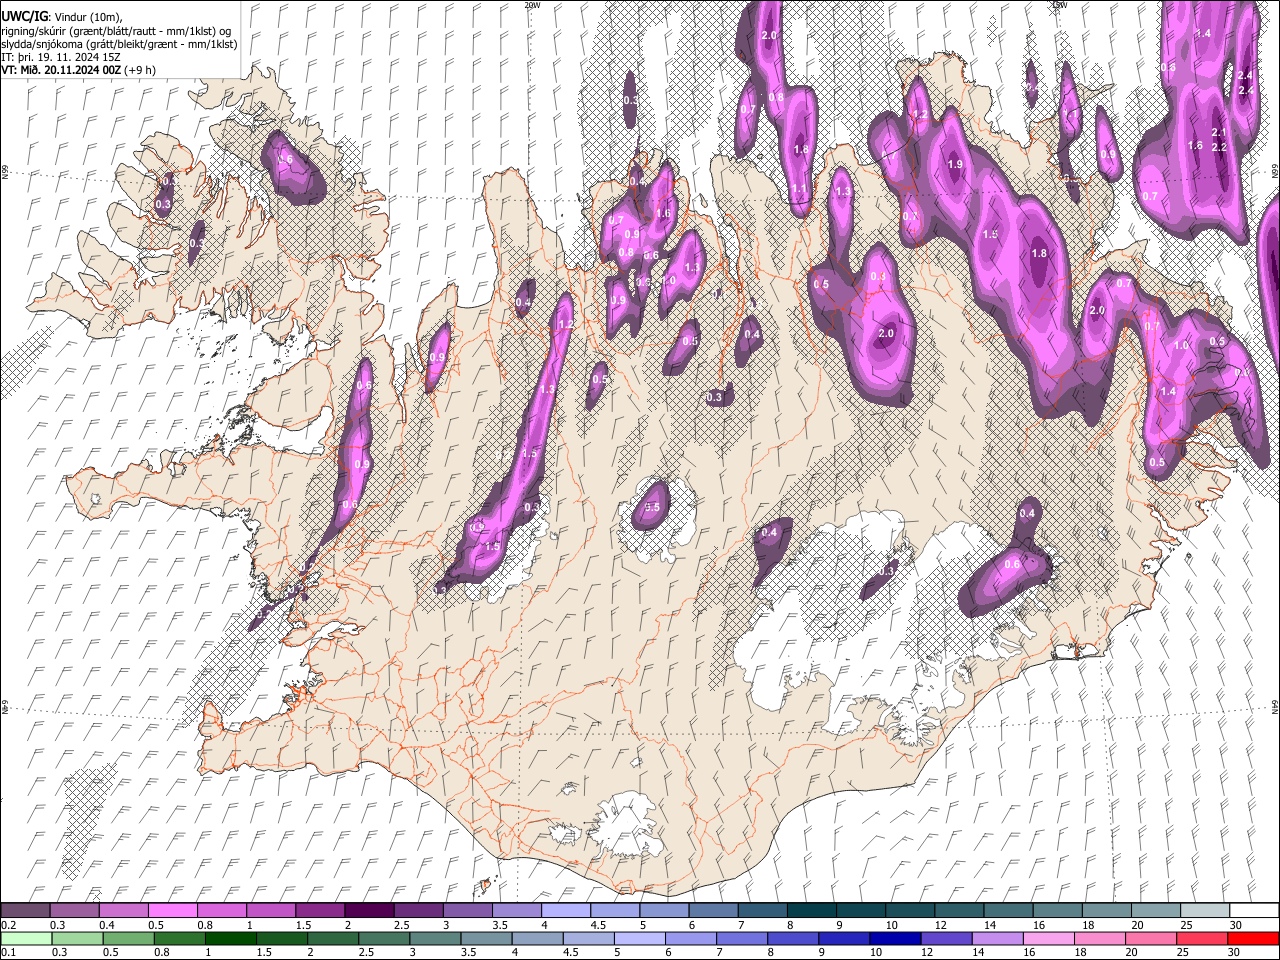Click upper-row swatch between 18 and 20
The height and width of the screenshot is (960, 1280).
[1106, 910]
